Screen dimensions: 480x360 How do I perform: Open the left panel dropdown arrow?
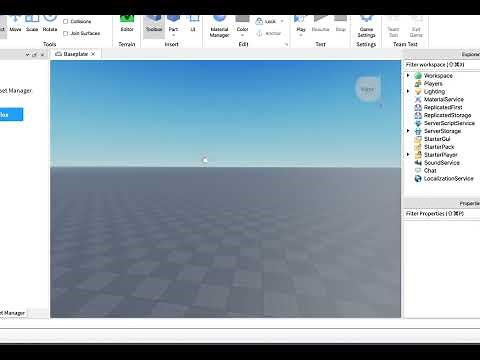[28, 54]
